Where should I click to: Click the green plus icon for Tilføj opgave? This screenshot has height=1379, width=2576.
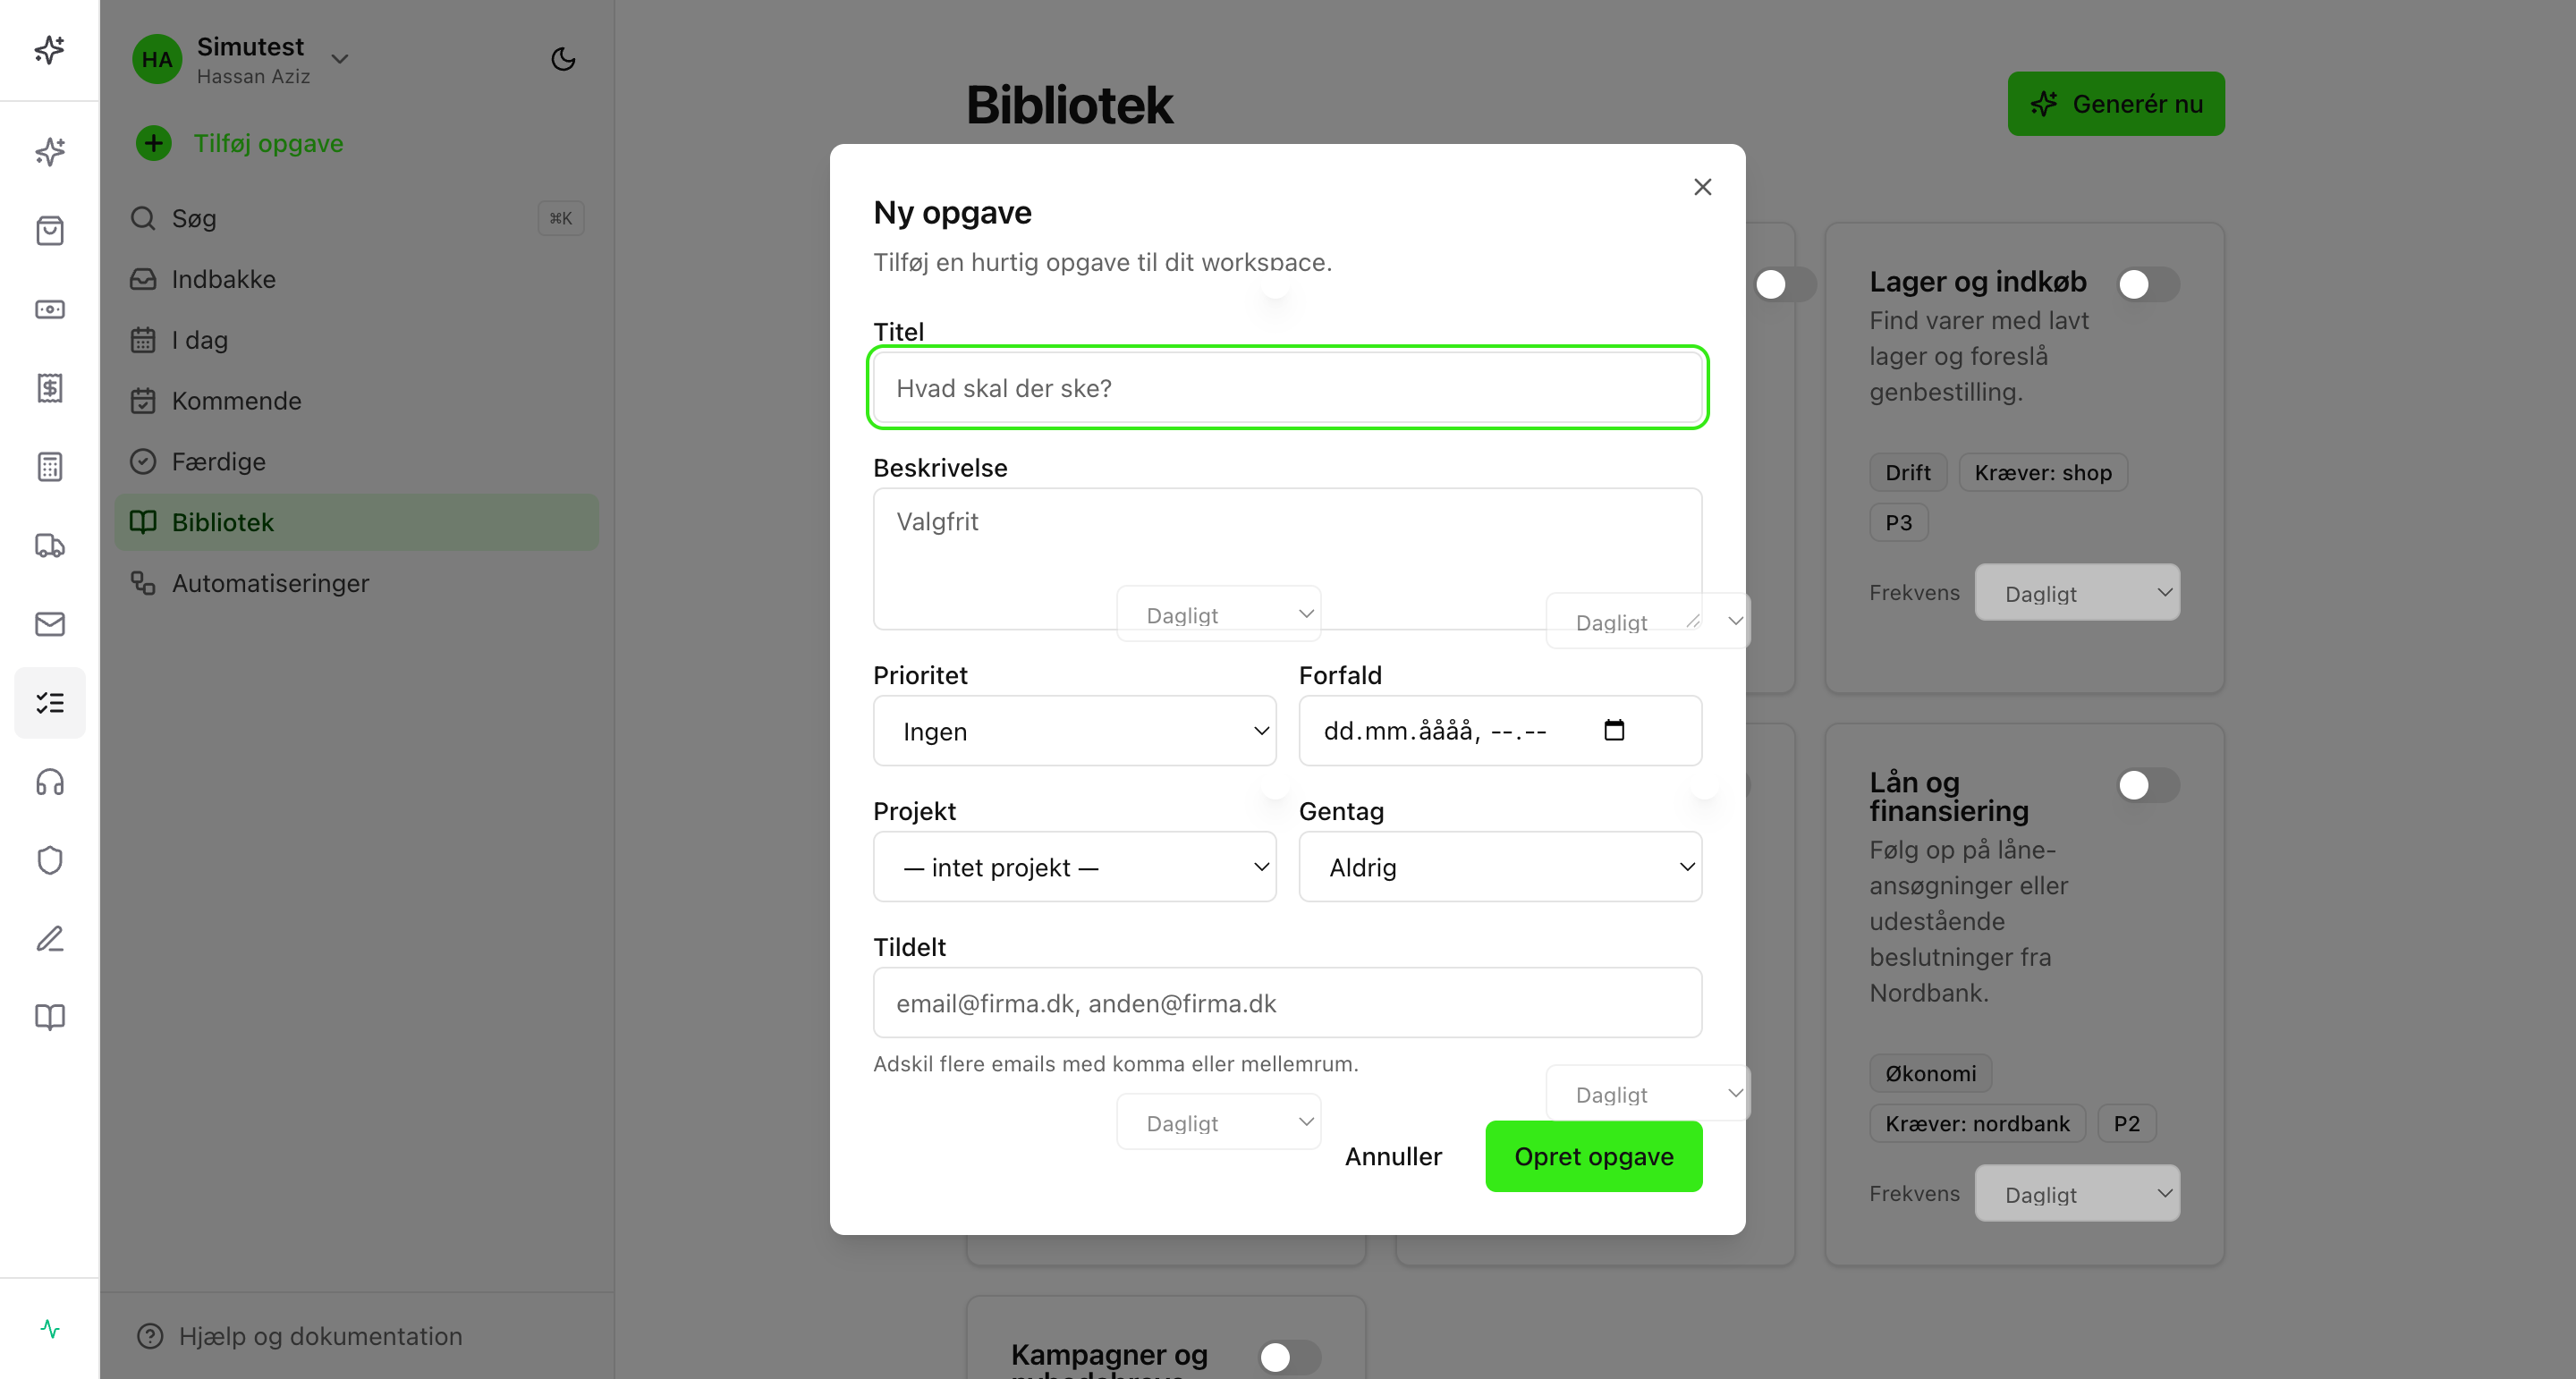(x=153, y=143)
